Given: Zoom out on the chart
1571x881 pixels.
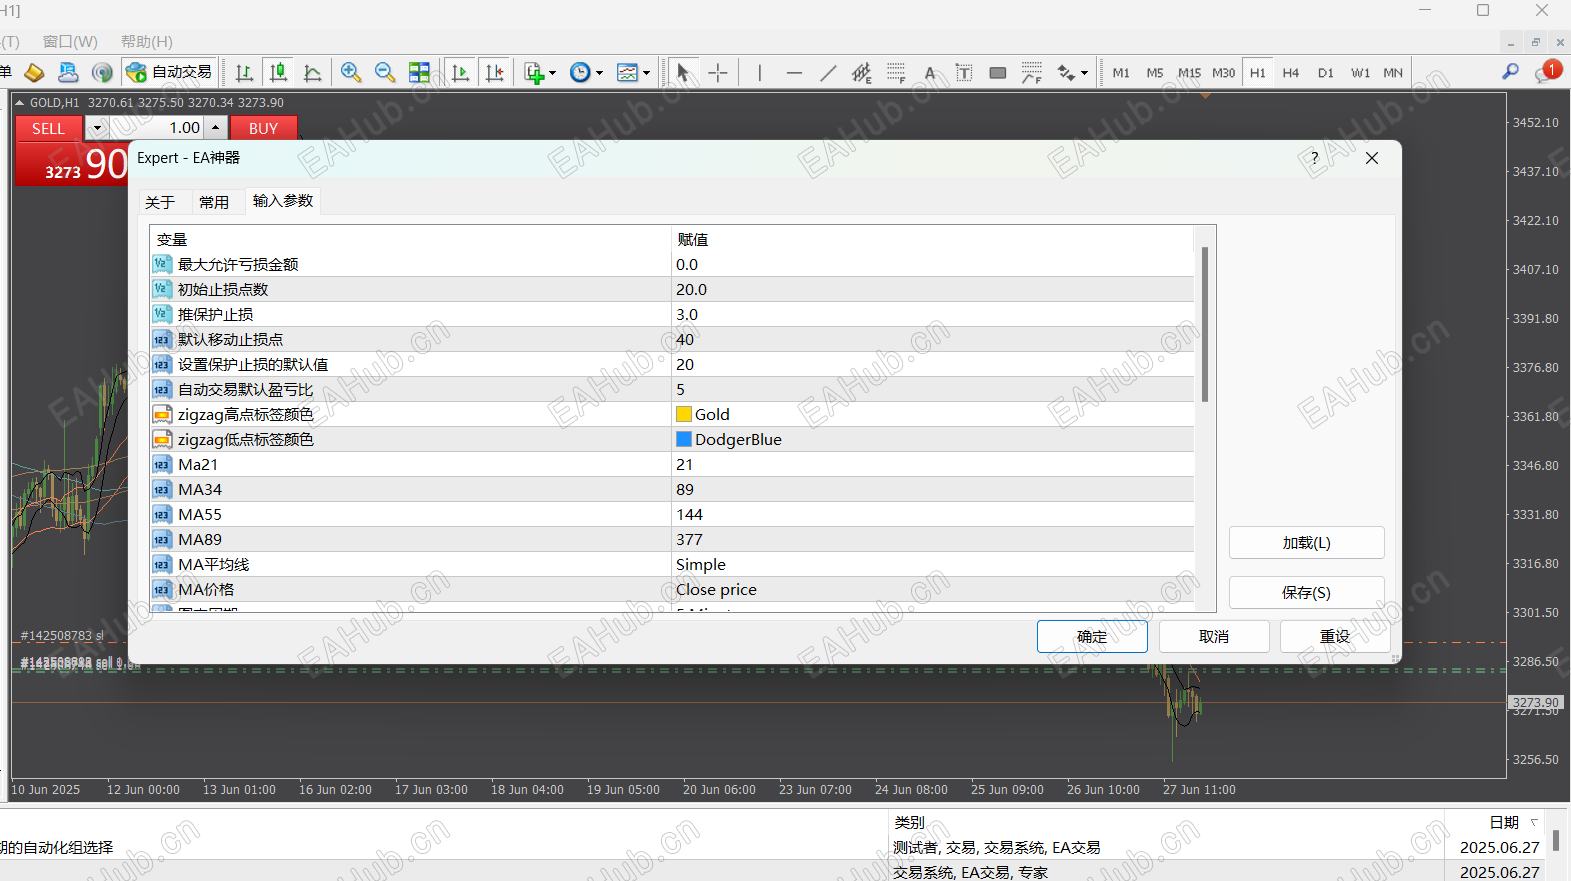Looking at the screenshot, I should pos(385,72).
